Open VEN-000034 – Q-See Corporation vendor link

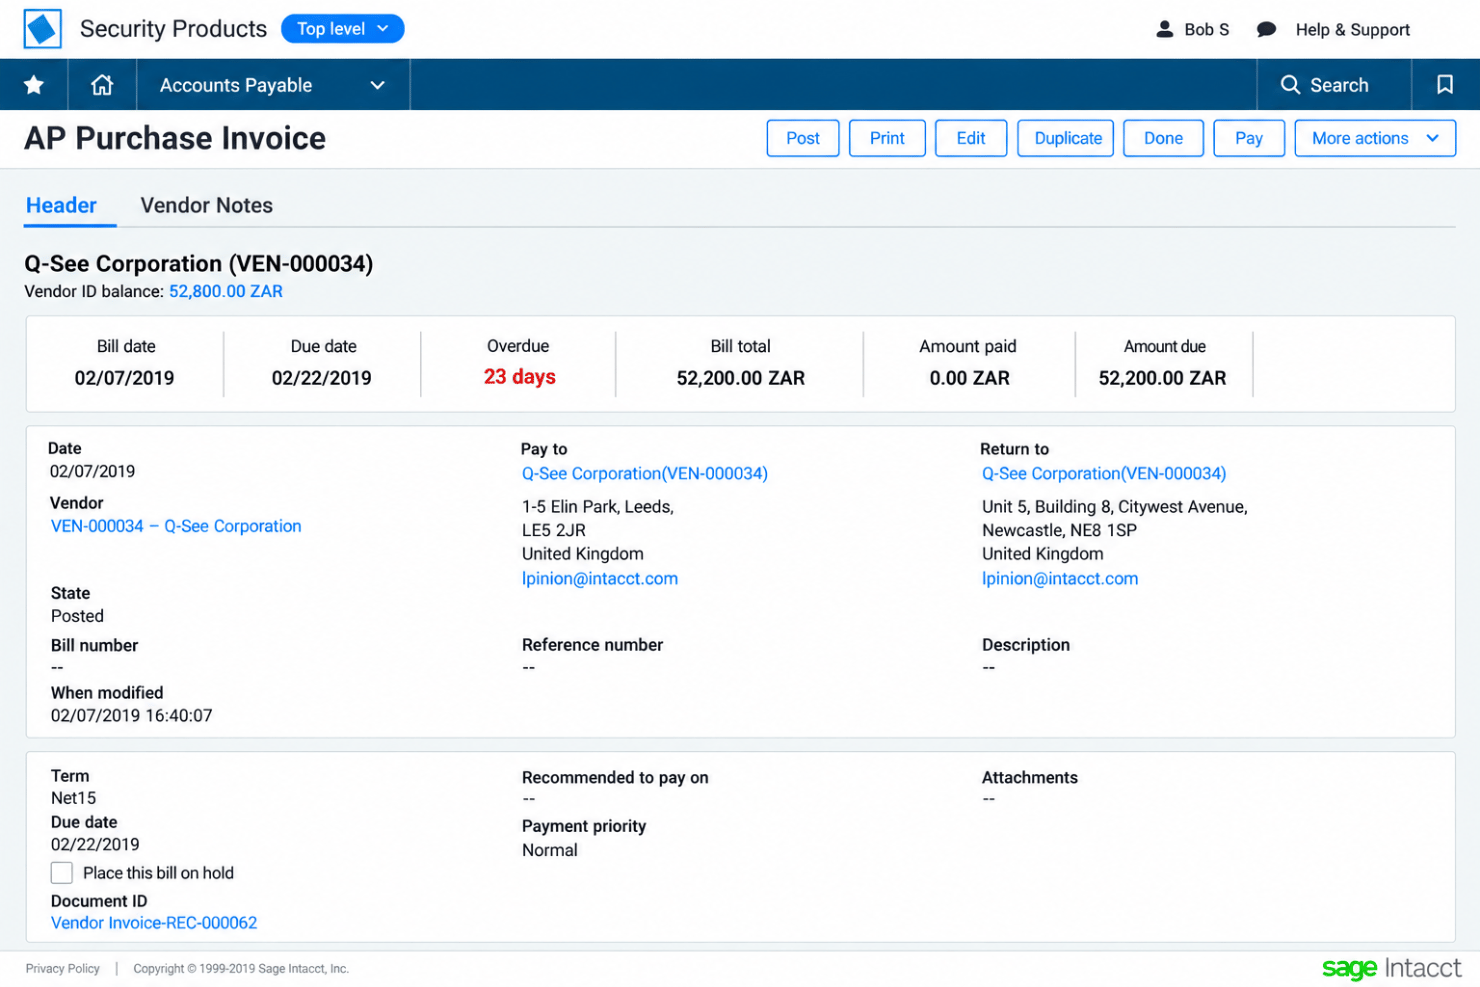click(176, 526)
